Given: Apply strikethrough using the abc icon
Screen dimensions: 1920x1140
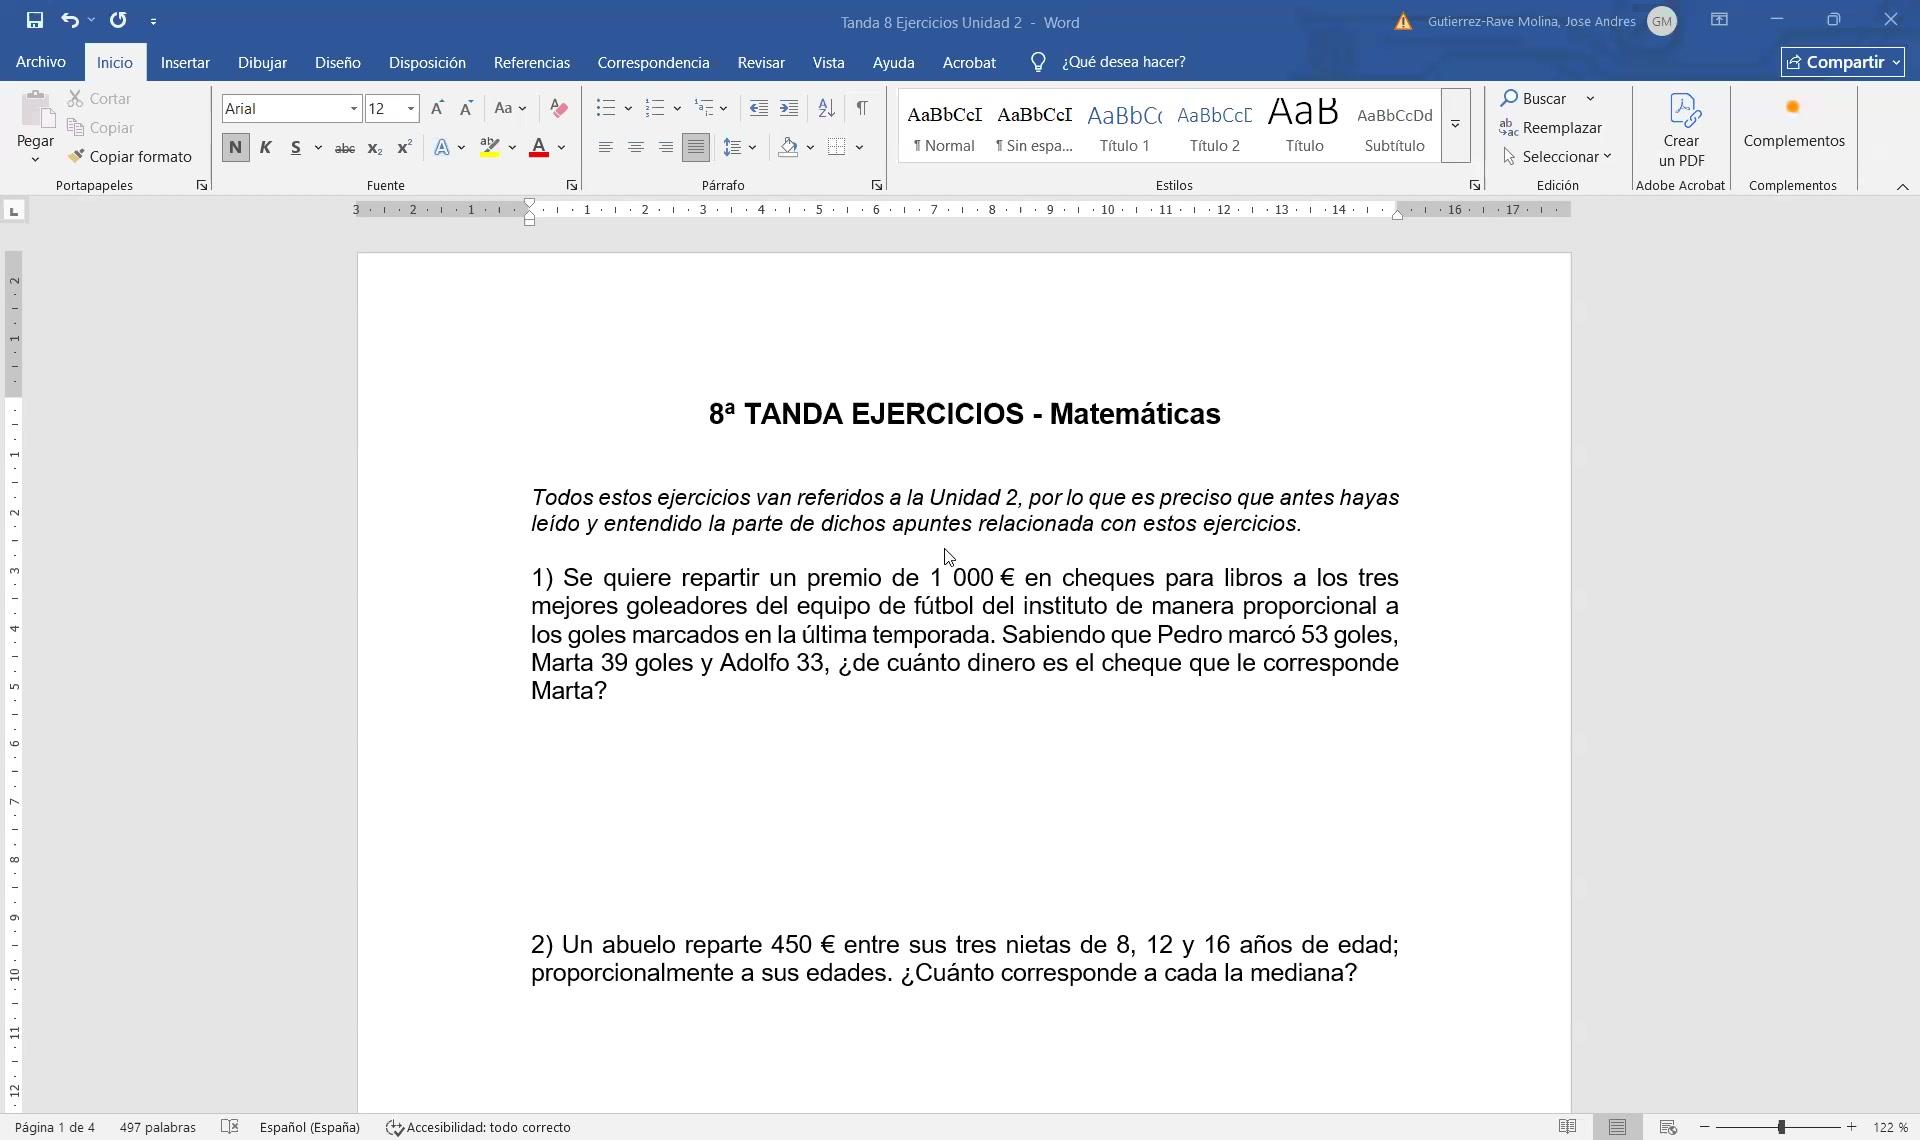Looking at the screenshot, I should pyautogui.click(x=344, y=148).
